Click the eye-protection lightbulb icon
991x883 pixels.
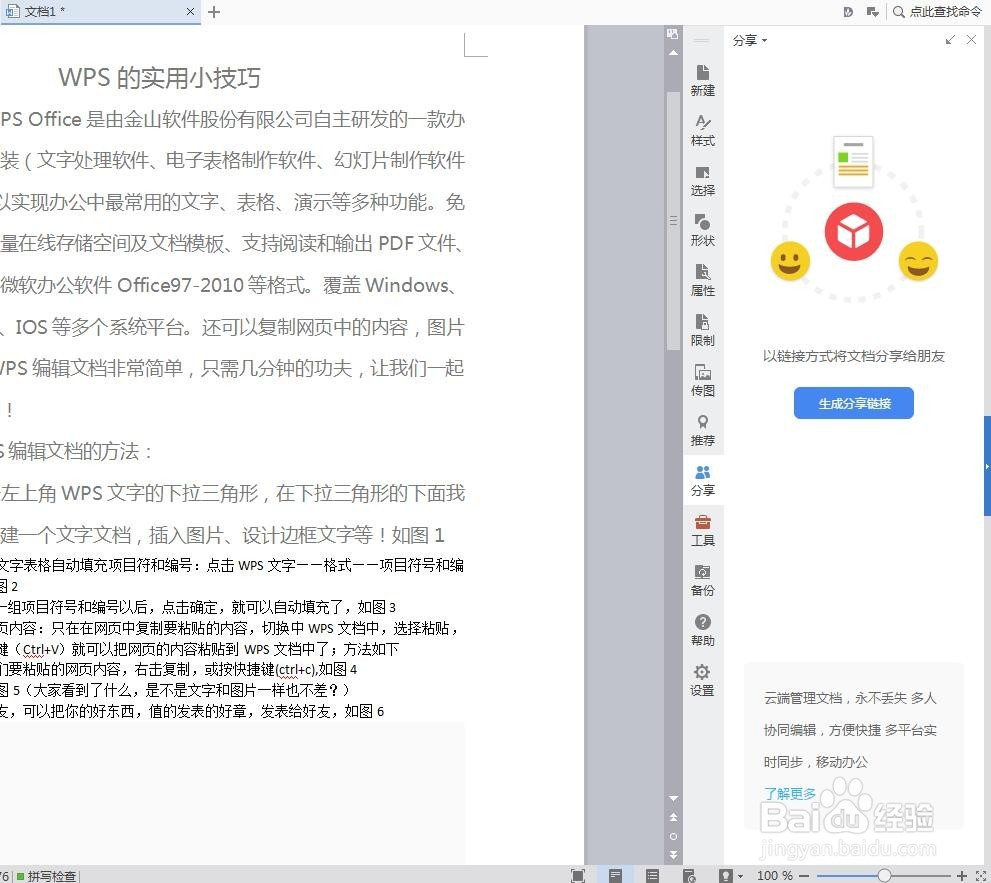click(726, 875)
